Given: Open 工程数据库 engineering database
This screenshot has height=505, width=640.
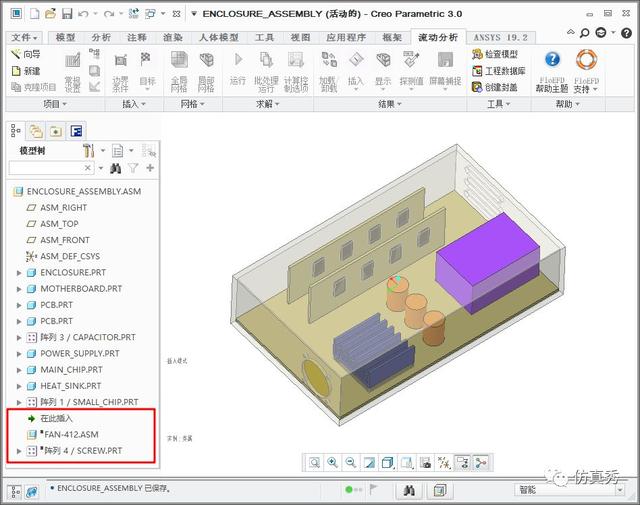Looking at the screenshot, I should tap(498, 71).
